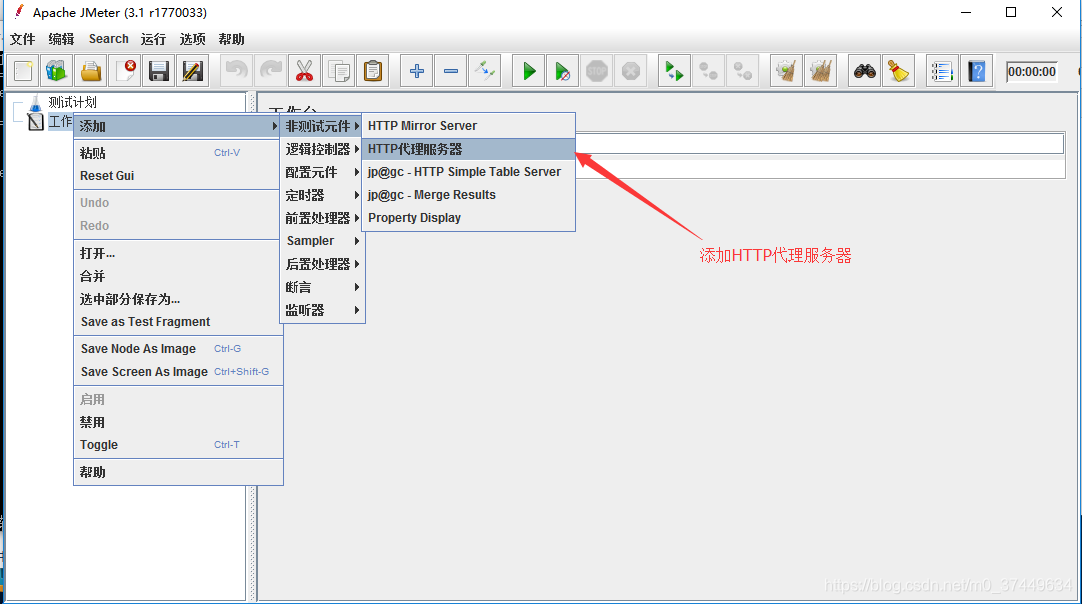This screenshot has width=1082, height=604.
Task: Open an existing test plan file
Action: pyautogui.click(x=89, y=70)
